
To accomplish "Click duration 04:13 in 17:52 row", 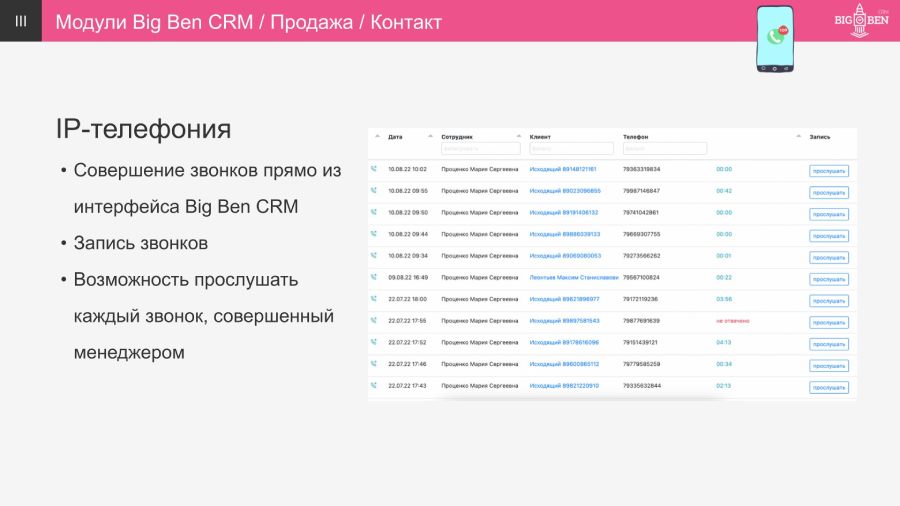I will 724,342.
